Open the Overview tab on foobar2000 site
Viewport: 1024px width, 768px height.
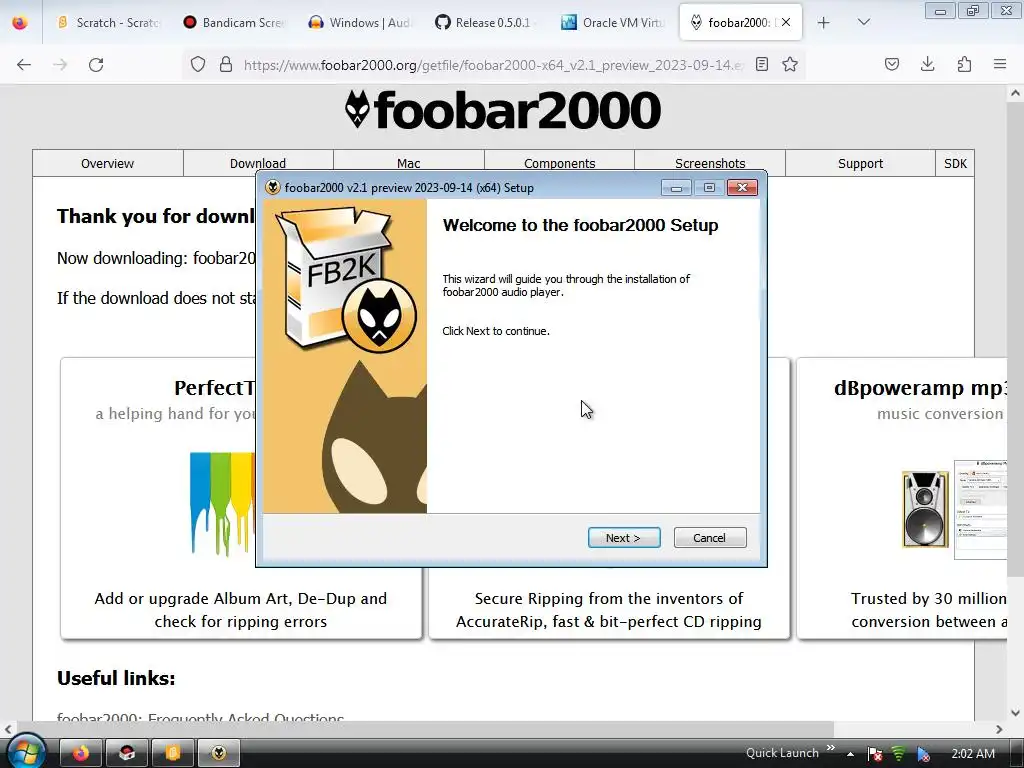[107, 163]
